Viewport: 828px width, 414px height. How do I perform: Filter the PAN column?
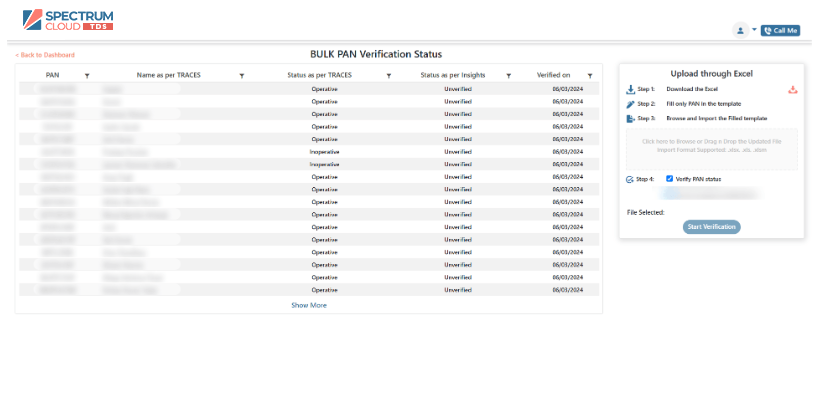[x=87, y=75]
